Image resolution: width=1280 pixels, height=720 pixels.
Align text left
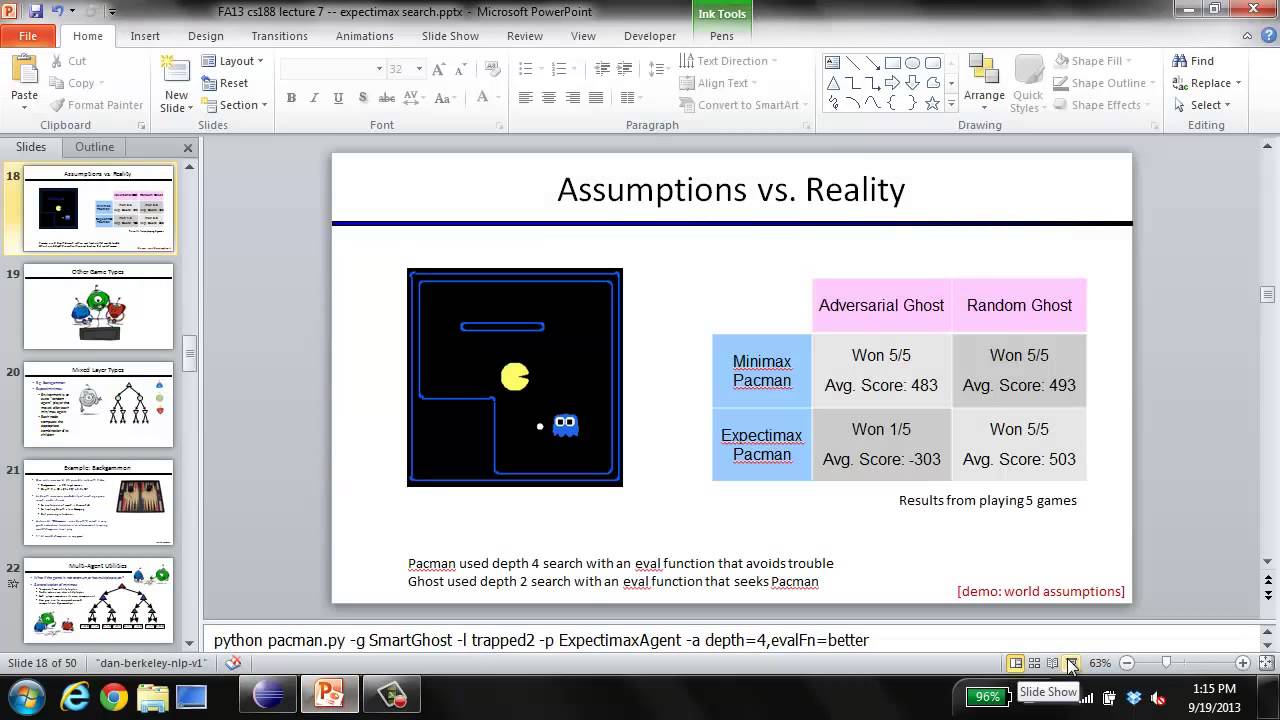pyautogui.click(x=525, y=98)
